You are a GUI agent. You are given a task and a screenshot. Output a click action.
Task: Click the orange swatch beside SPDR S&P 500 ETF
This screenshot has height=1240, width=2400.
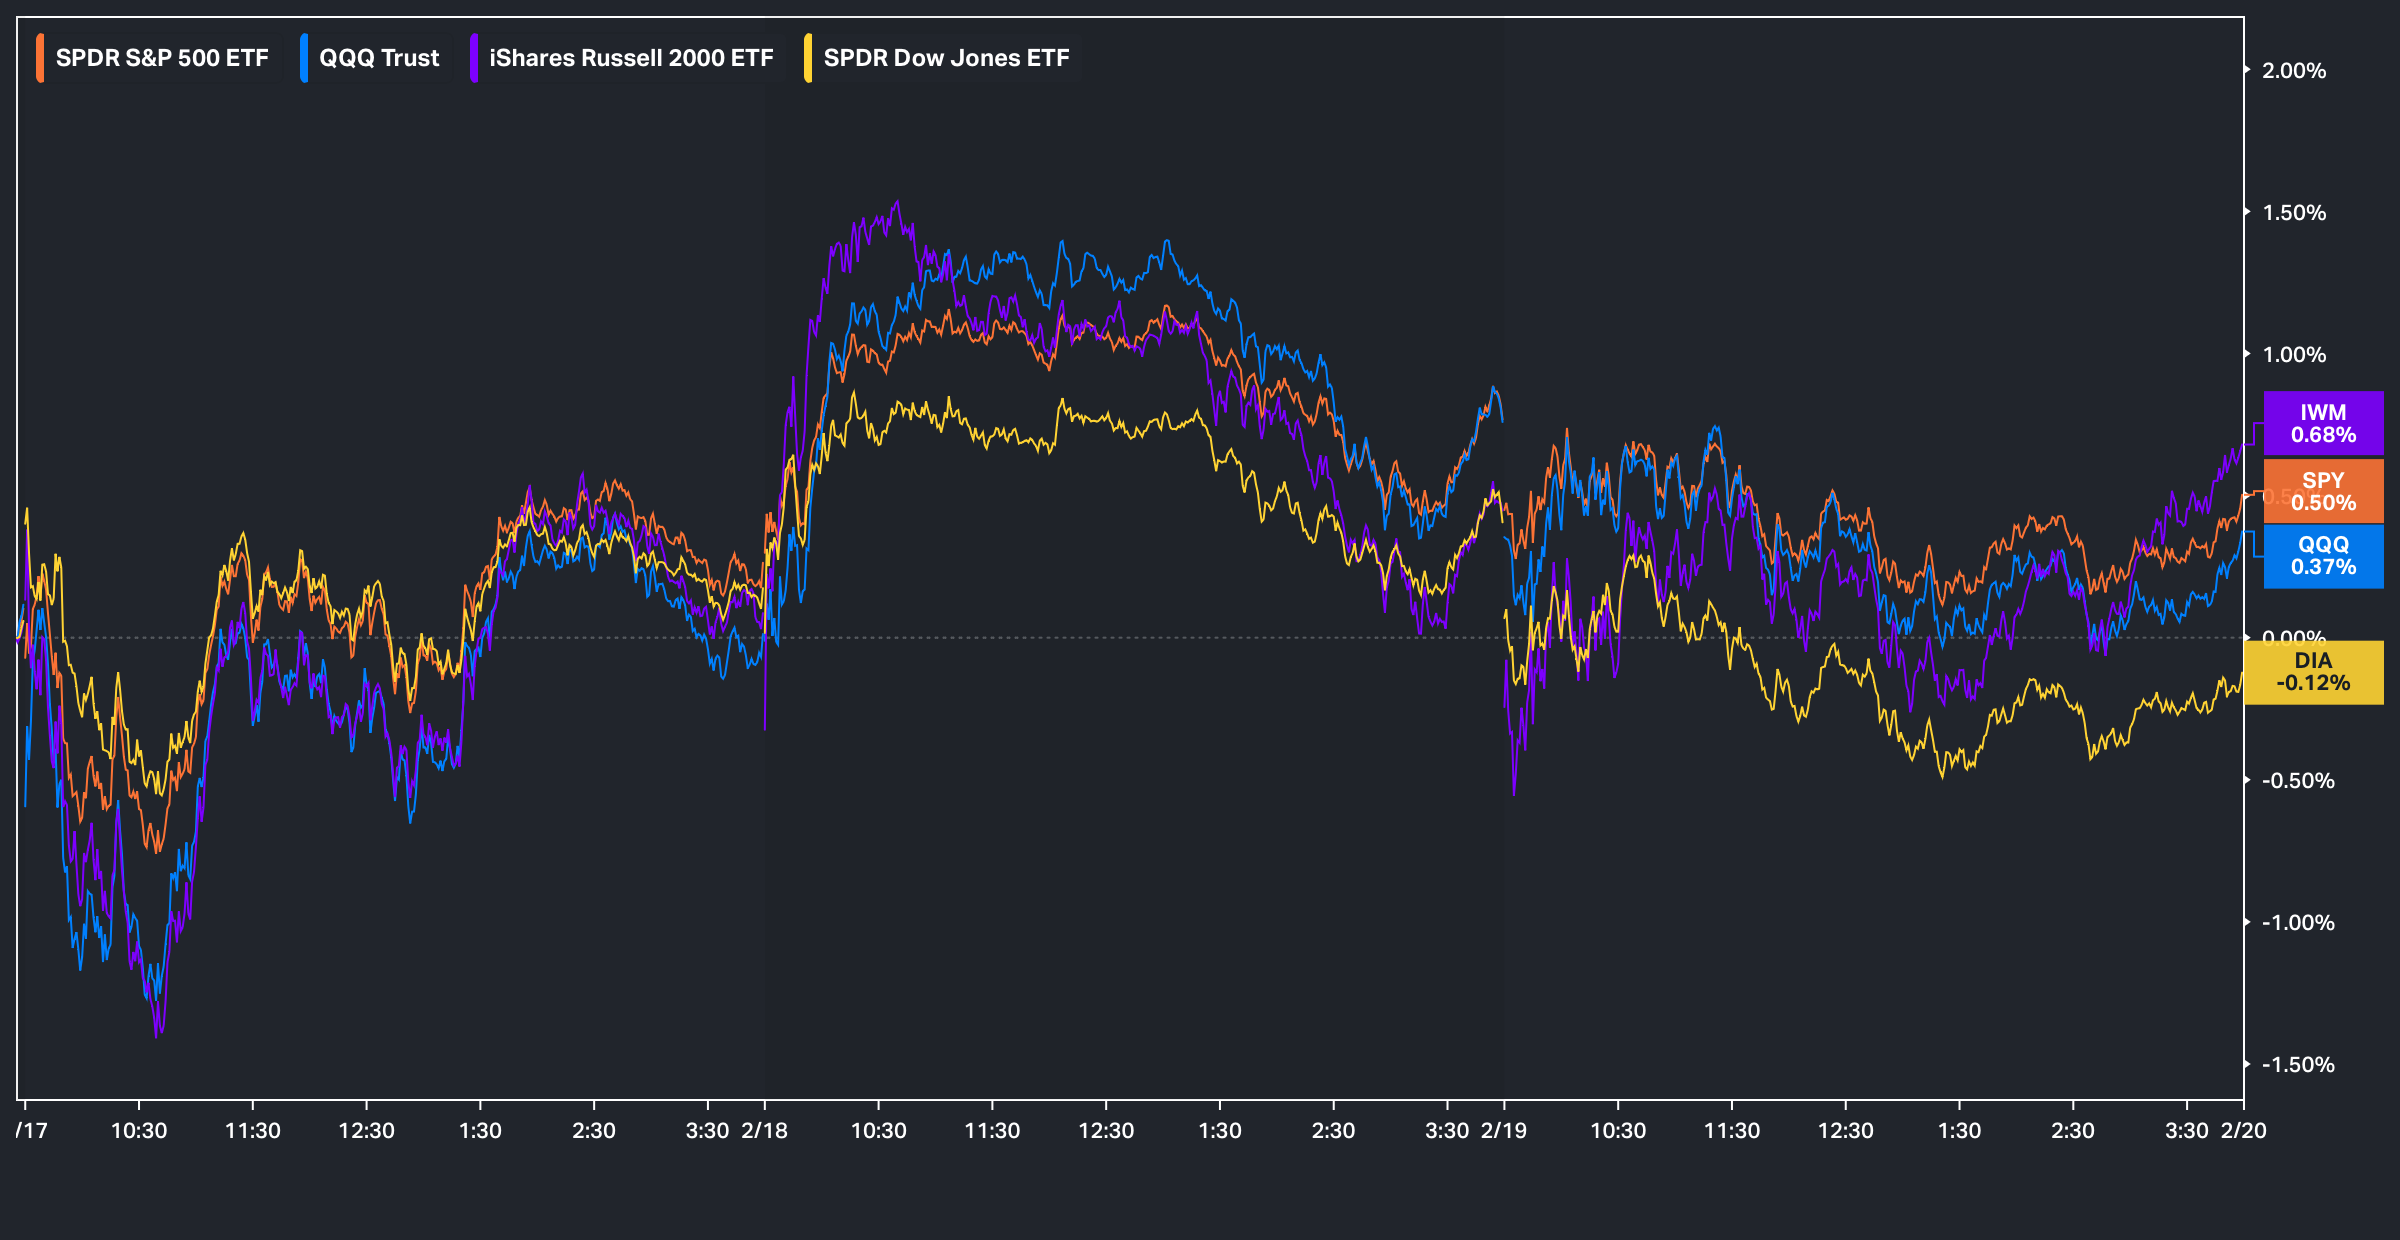coord(40,58)
